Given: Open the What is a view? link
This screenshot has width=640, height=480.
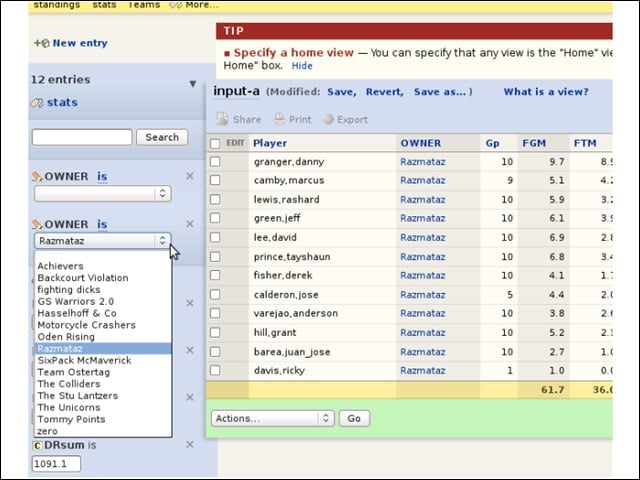Looking at the screenshot, I should 546,92.
